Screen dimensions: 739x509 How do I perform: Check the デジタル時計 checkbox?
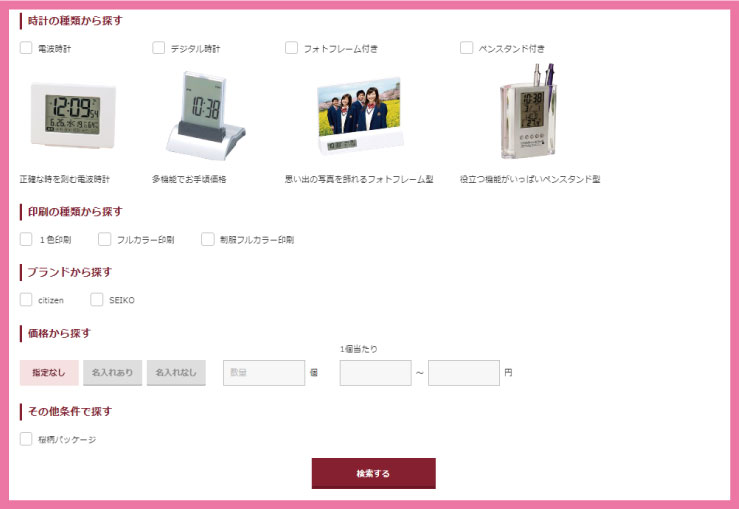pyautogui.click(x=158, y=48)
